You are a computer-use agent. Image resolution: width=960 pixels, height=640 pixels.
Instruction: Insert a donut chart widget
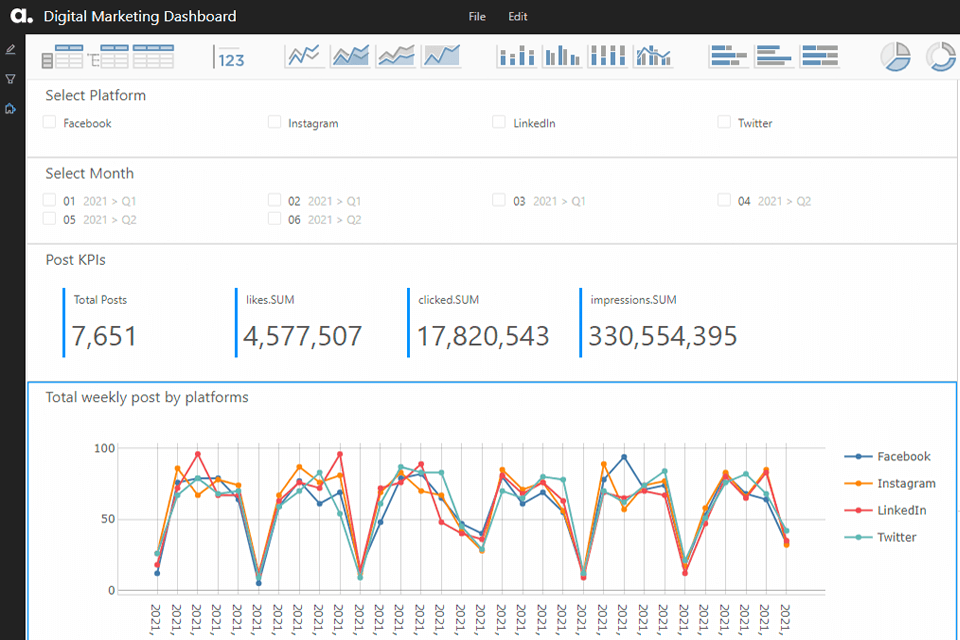[941, 57]
